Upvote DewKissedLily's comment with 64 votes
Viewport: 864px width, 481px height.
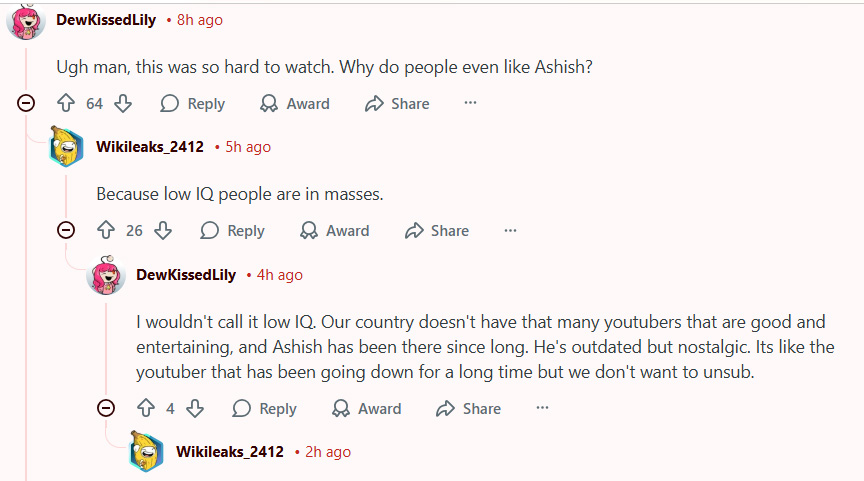pyautogui.click(x=66, y=103)
